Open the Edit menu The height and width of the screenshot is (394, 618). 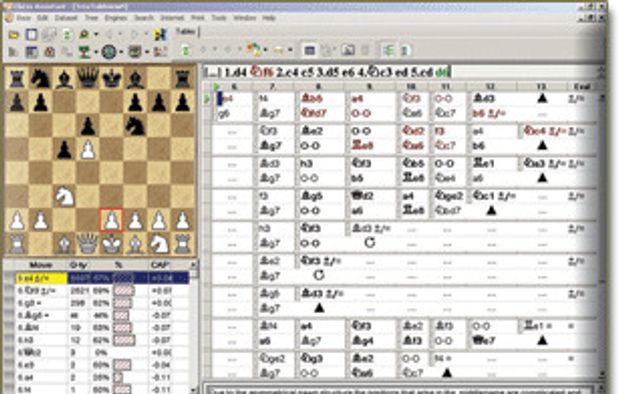42,18
